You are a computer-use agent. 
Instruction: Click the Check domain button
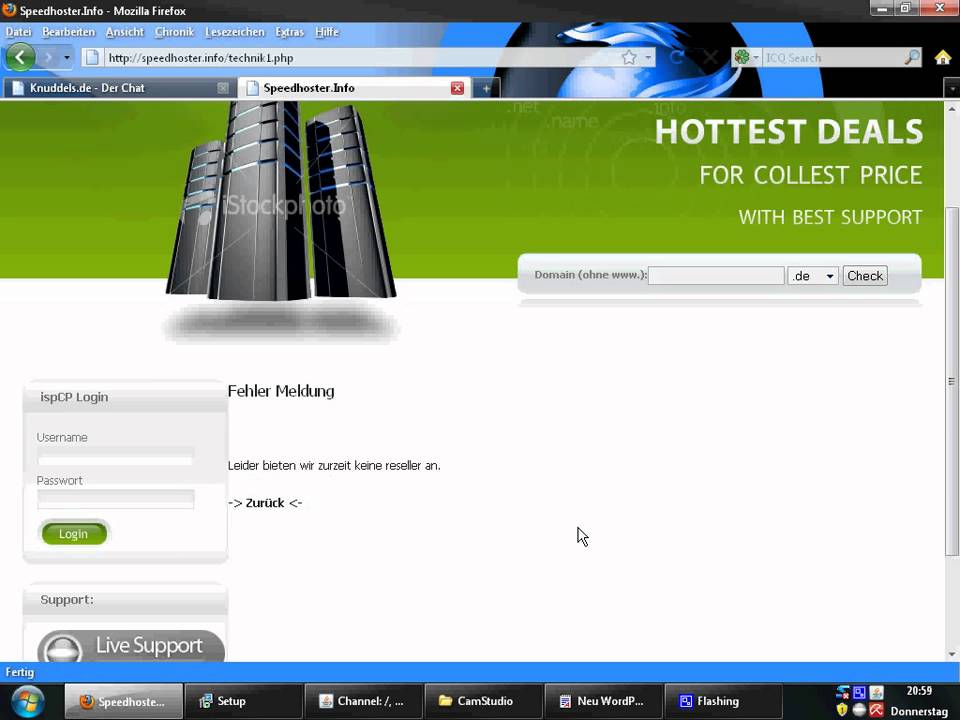[864, 276]
